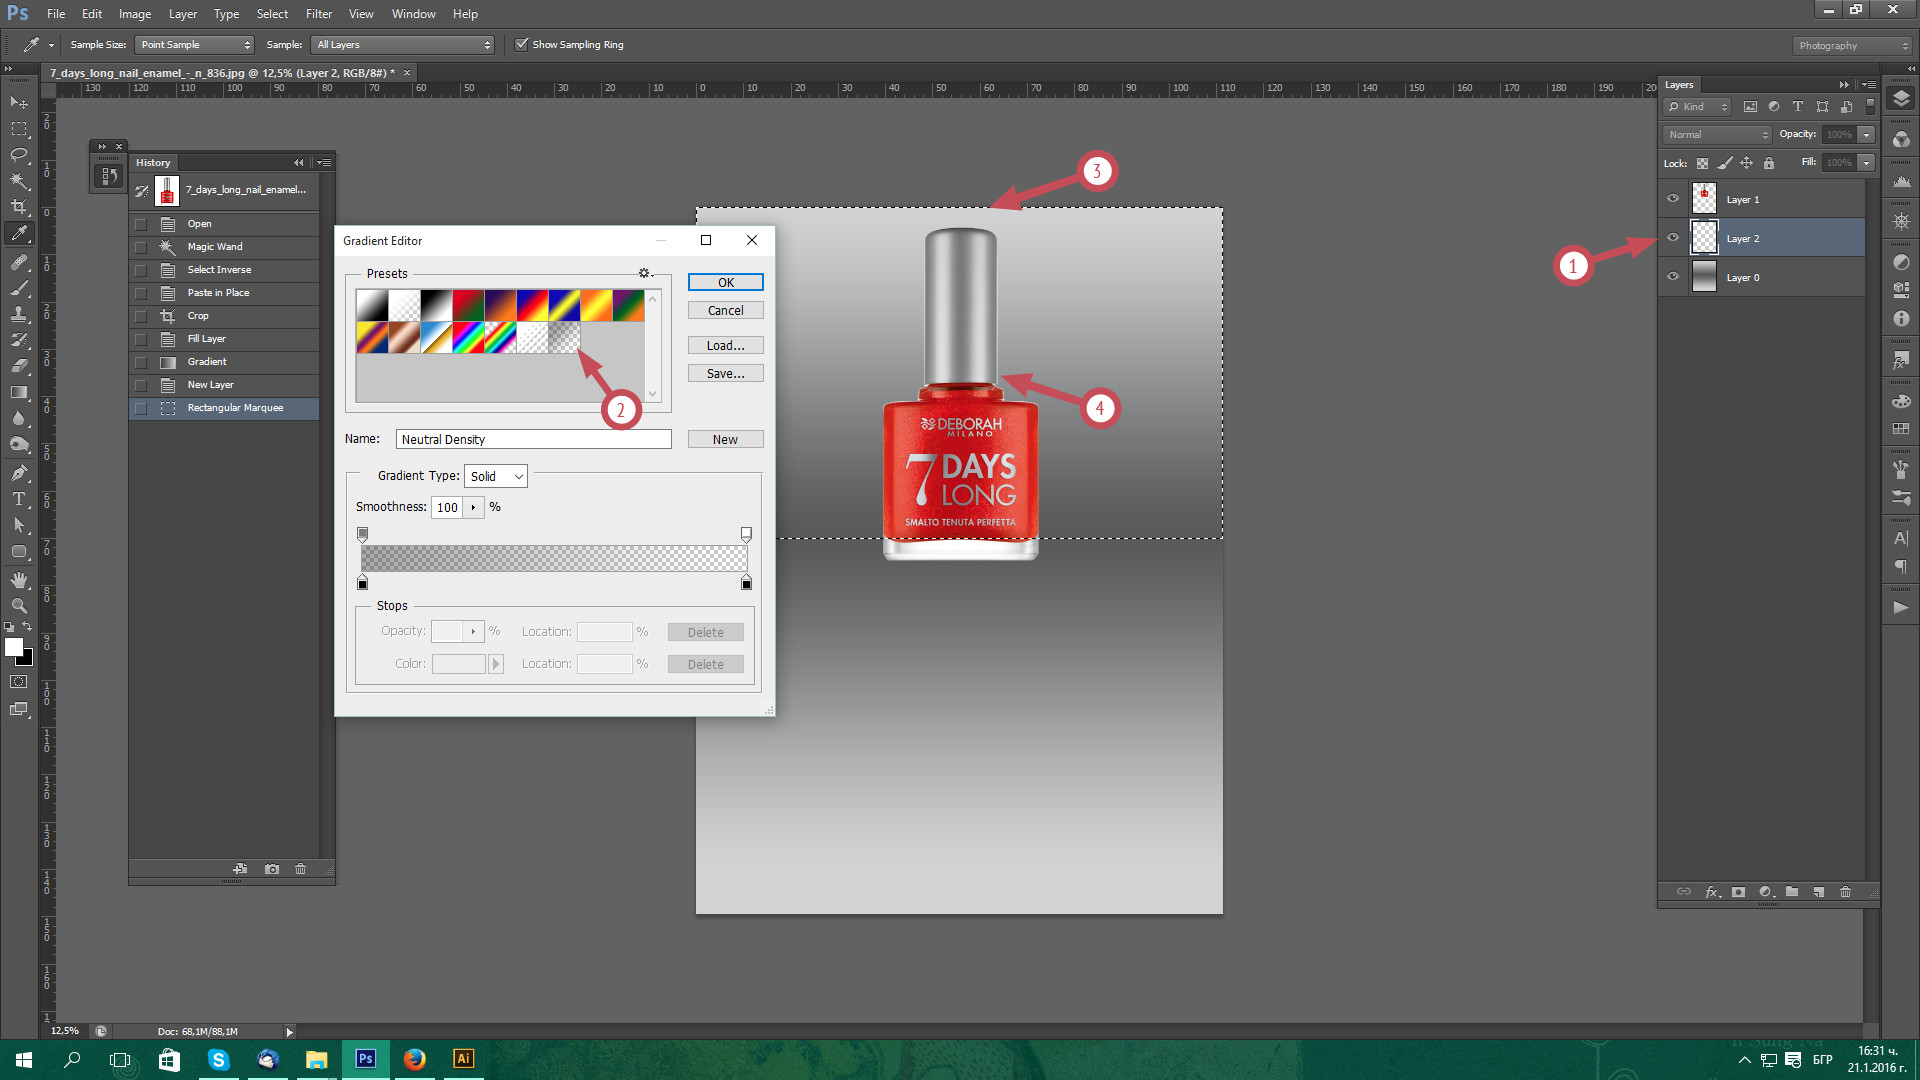Open the File menu
Image resolution: width=1920 pixels, height=1080 pixels.
point(56,14)
